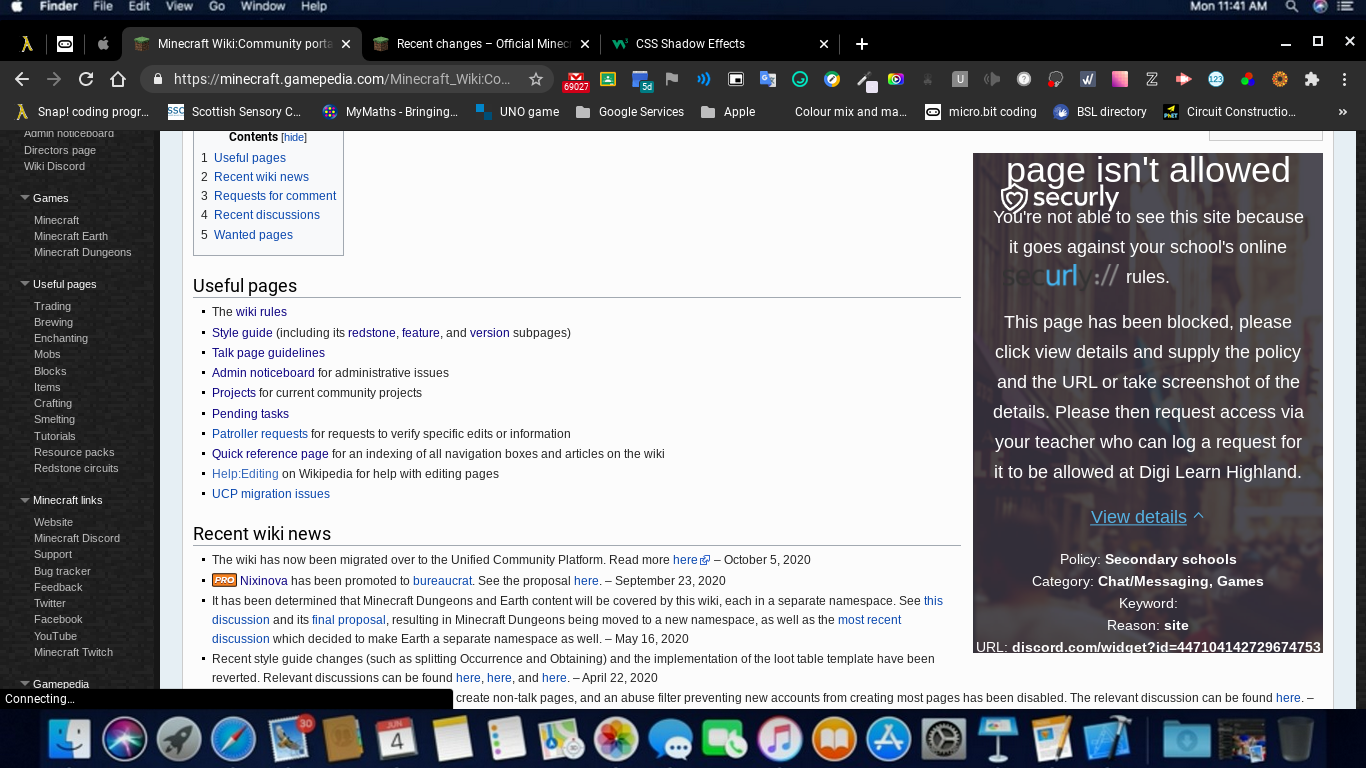Screen dimensions: 1366x768
Task: Close the CSS Shadow Effects tab
Action: [x=824, y=44]
